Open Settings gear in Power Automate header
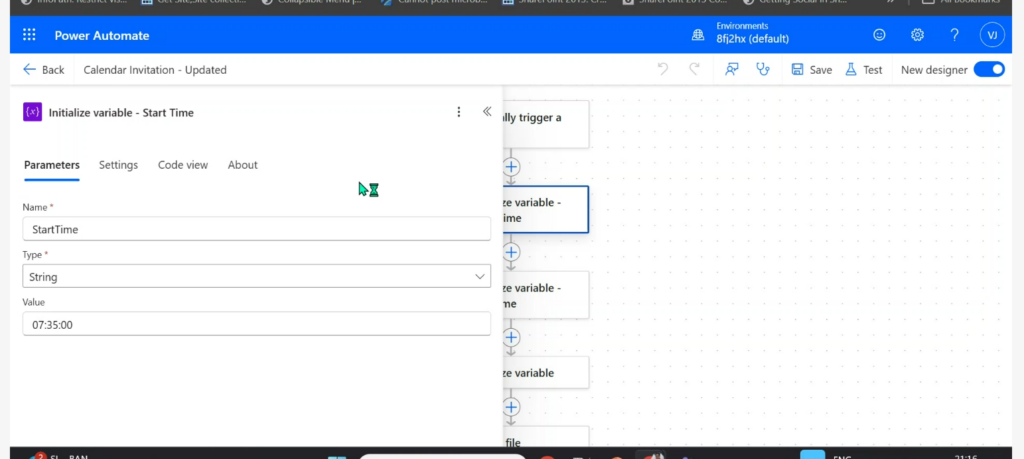This screenshot has width=1024, height=459. 918,35
